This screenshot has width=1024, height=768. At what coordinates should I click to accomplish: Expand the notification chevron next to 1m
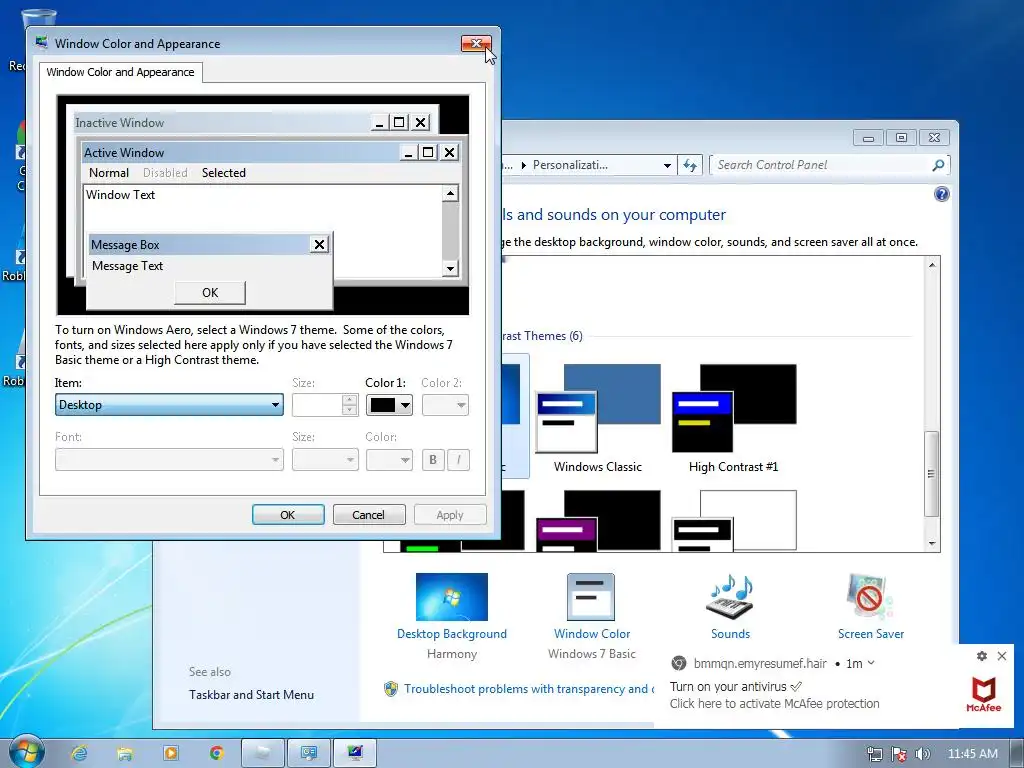[871, 663]
